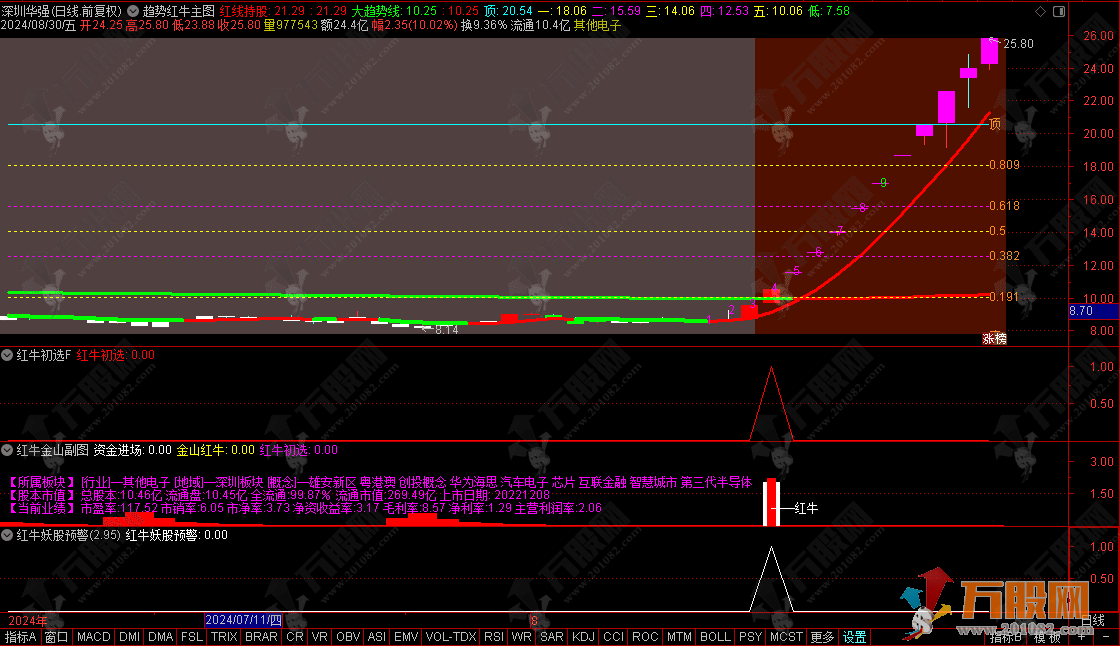
Task: Click the 涨榜 label on main chart
Action: [994, 339]
